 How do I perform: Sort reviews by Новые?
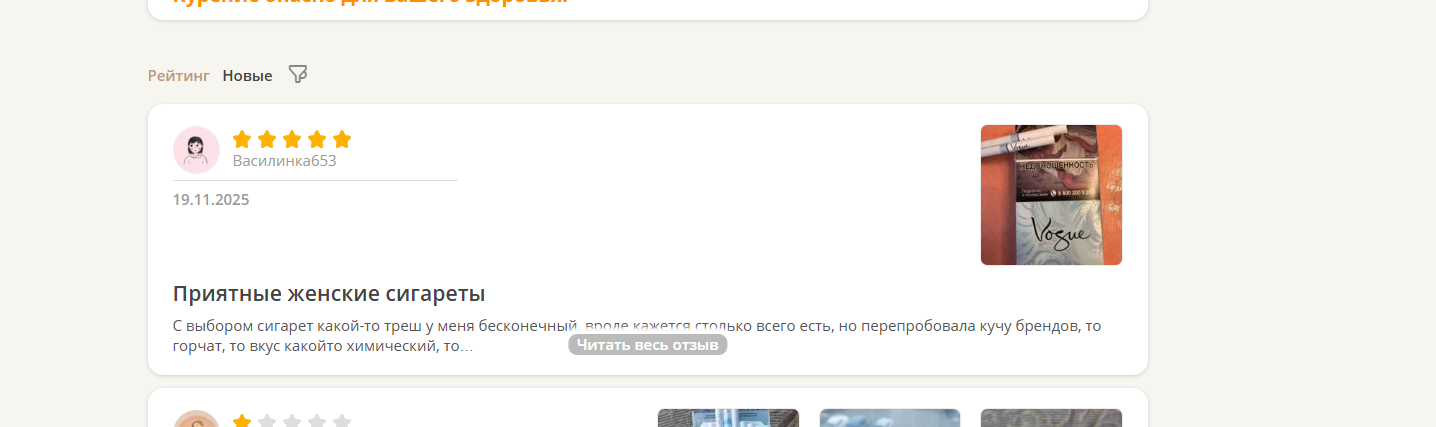[x=247, y=75]
